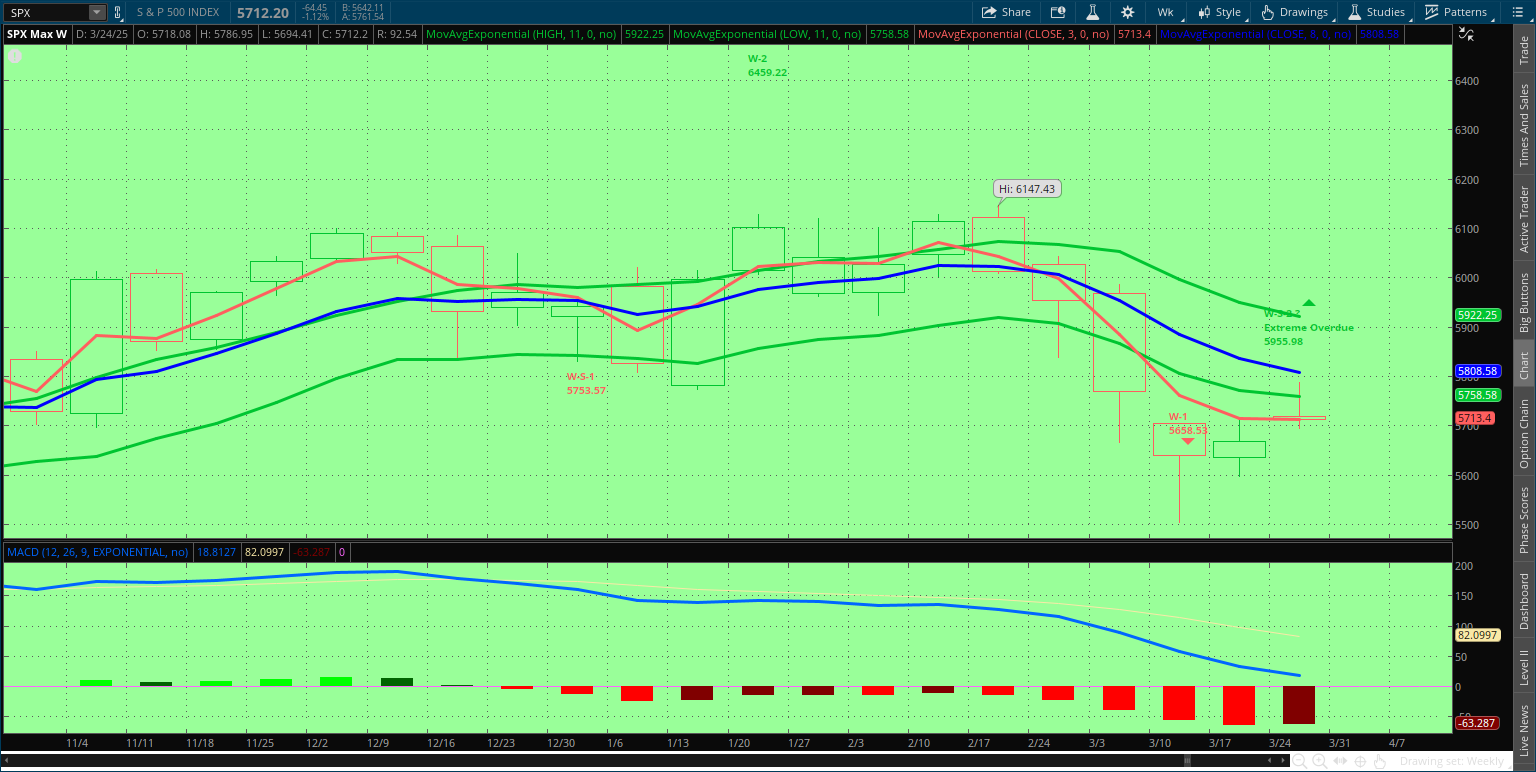Screen dimensions: 1536x772
Task: Click the horizontal time scrollbar thumb
Action: pyautogui.click(x=1186, y=761)
